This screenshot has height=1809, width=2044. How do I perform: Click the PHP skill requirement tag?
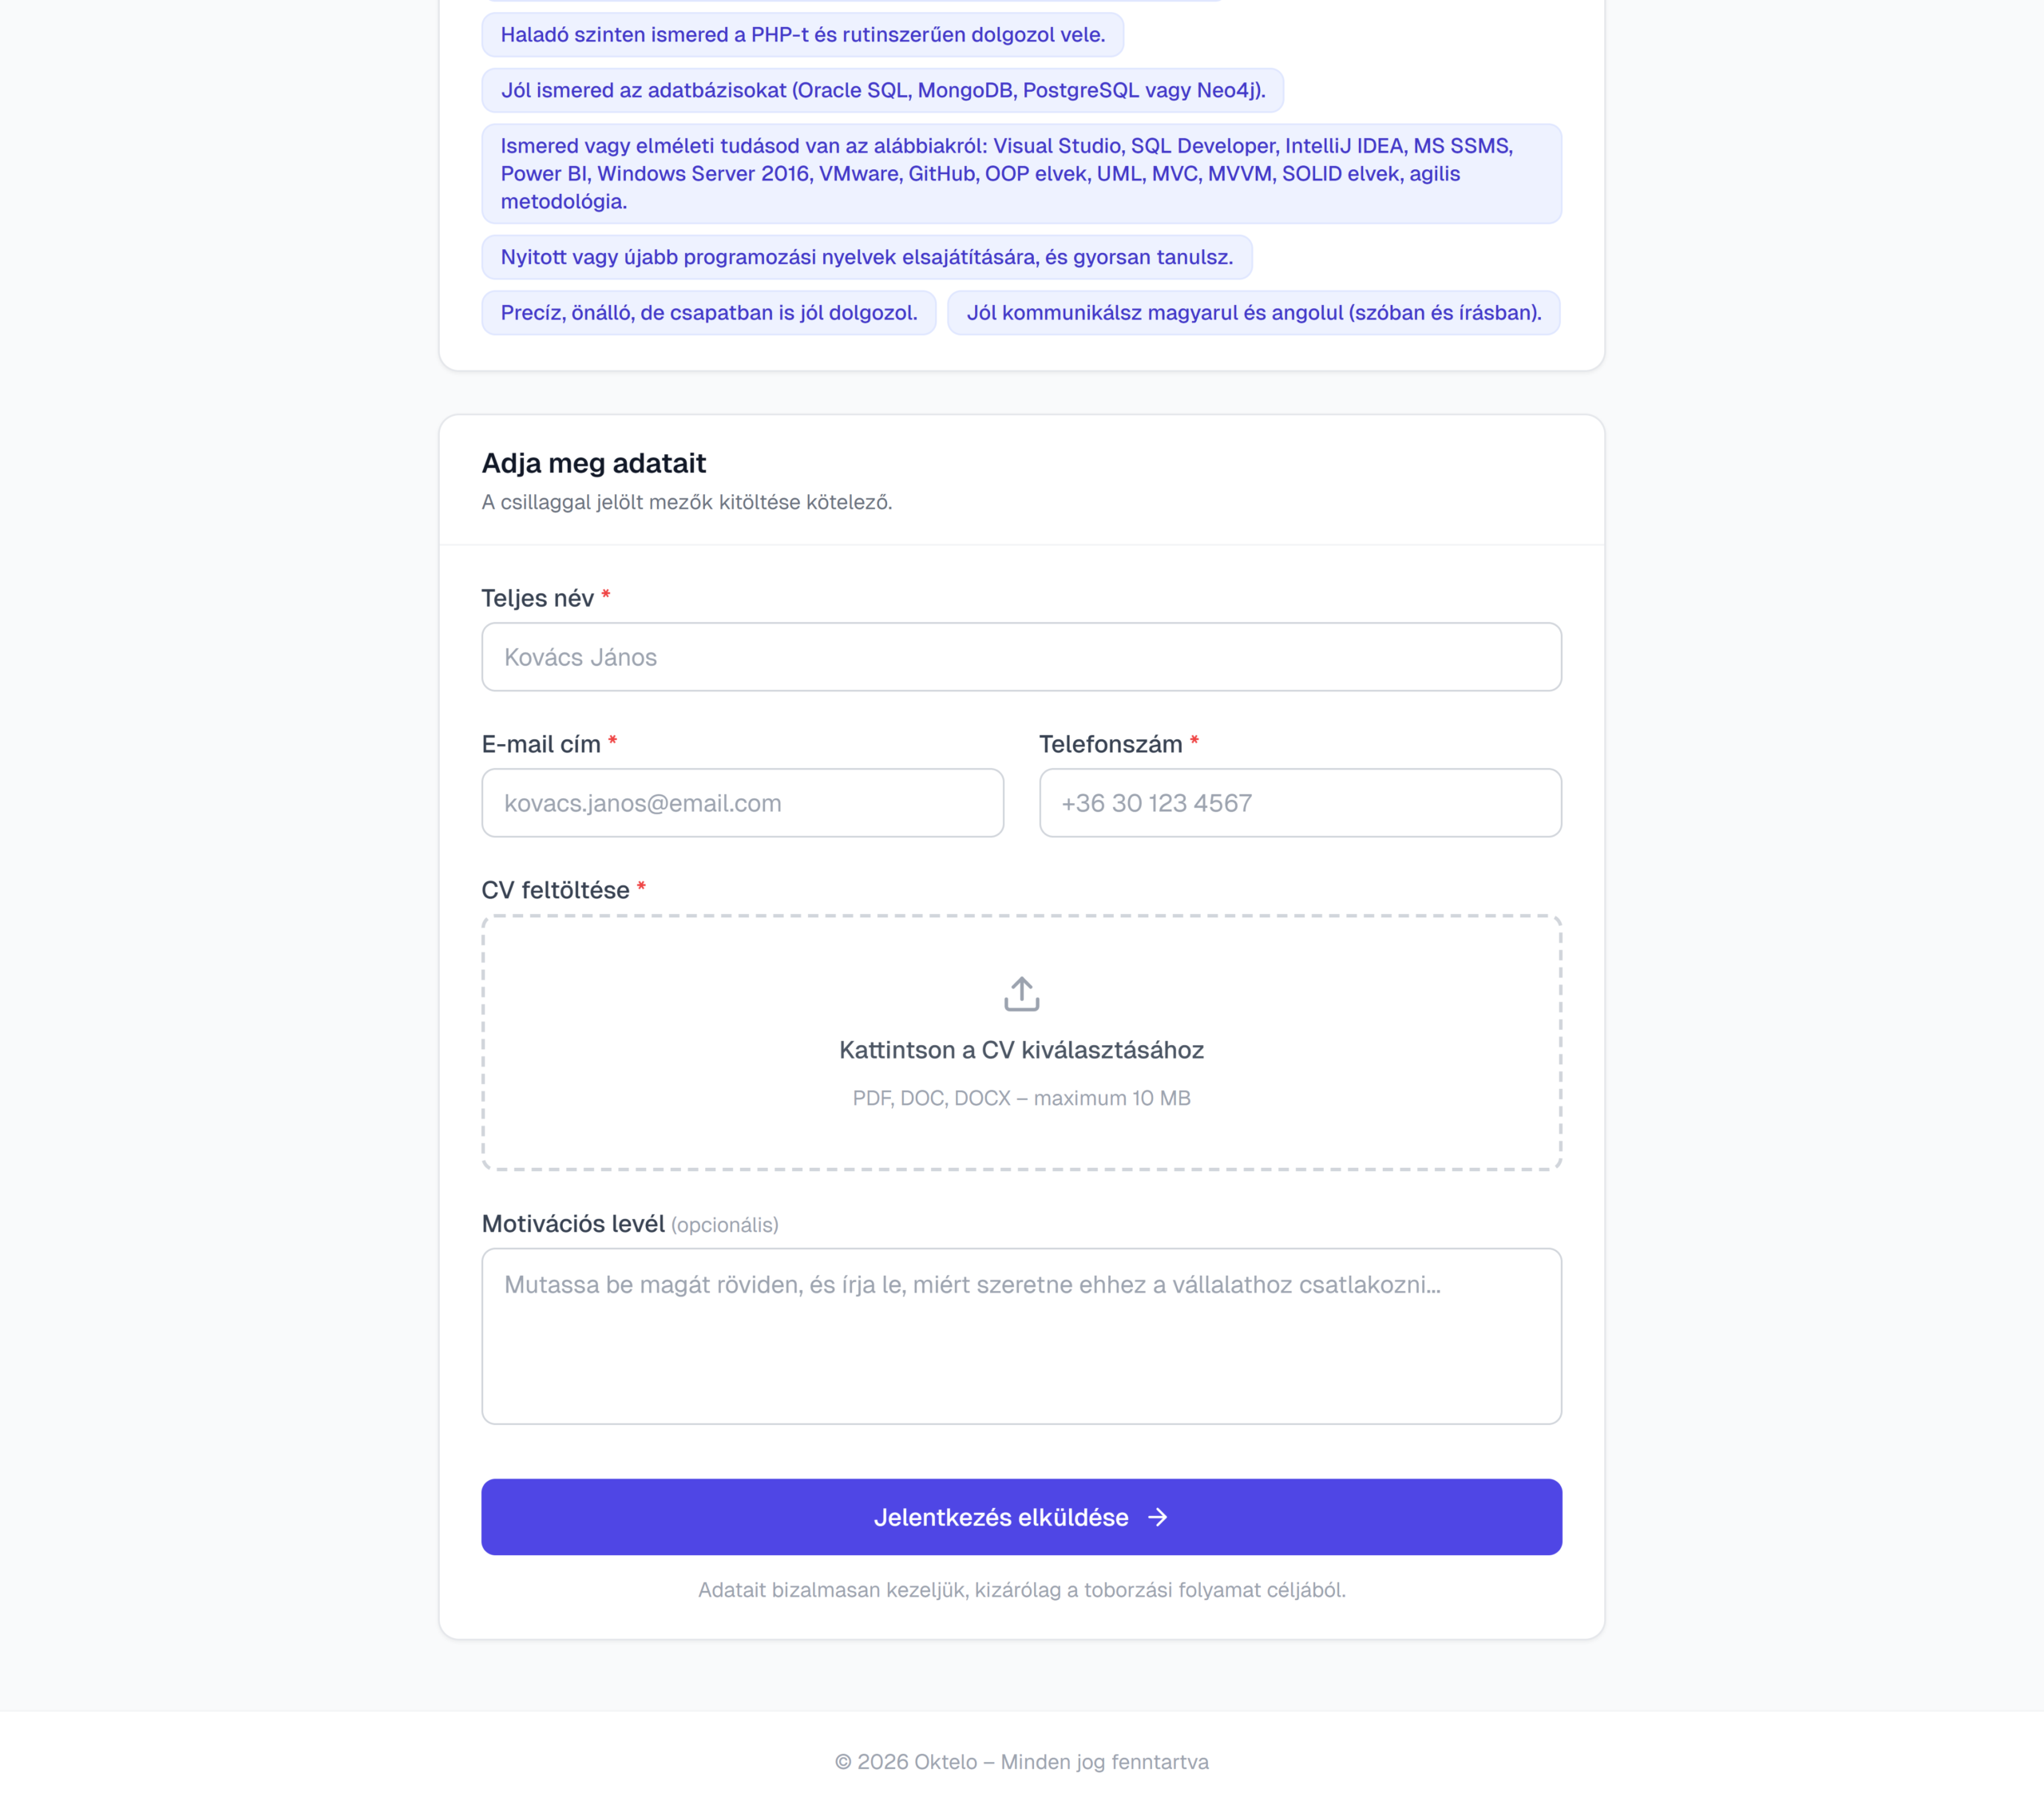[802, 35]
